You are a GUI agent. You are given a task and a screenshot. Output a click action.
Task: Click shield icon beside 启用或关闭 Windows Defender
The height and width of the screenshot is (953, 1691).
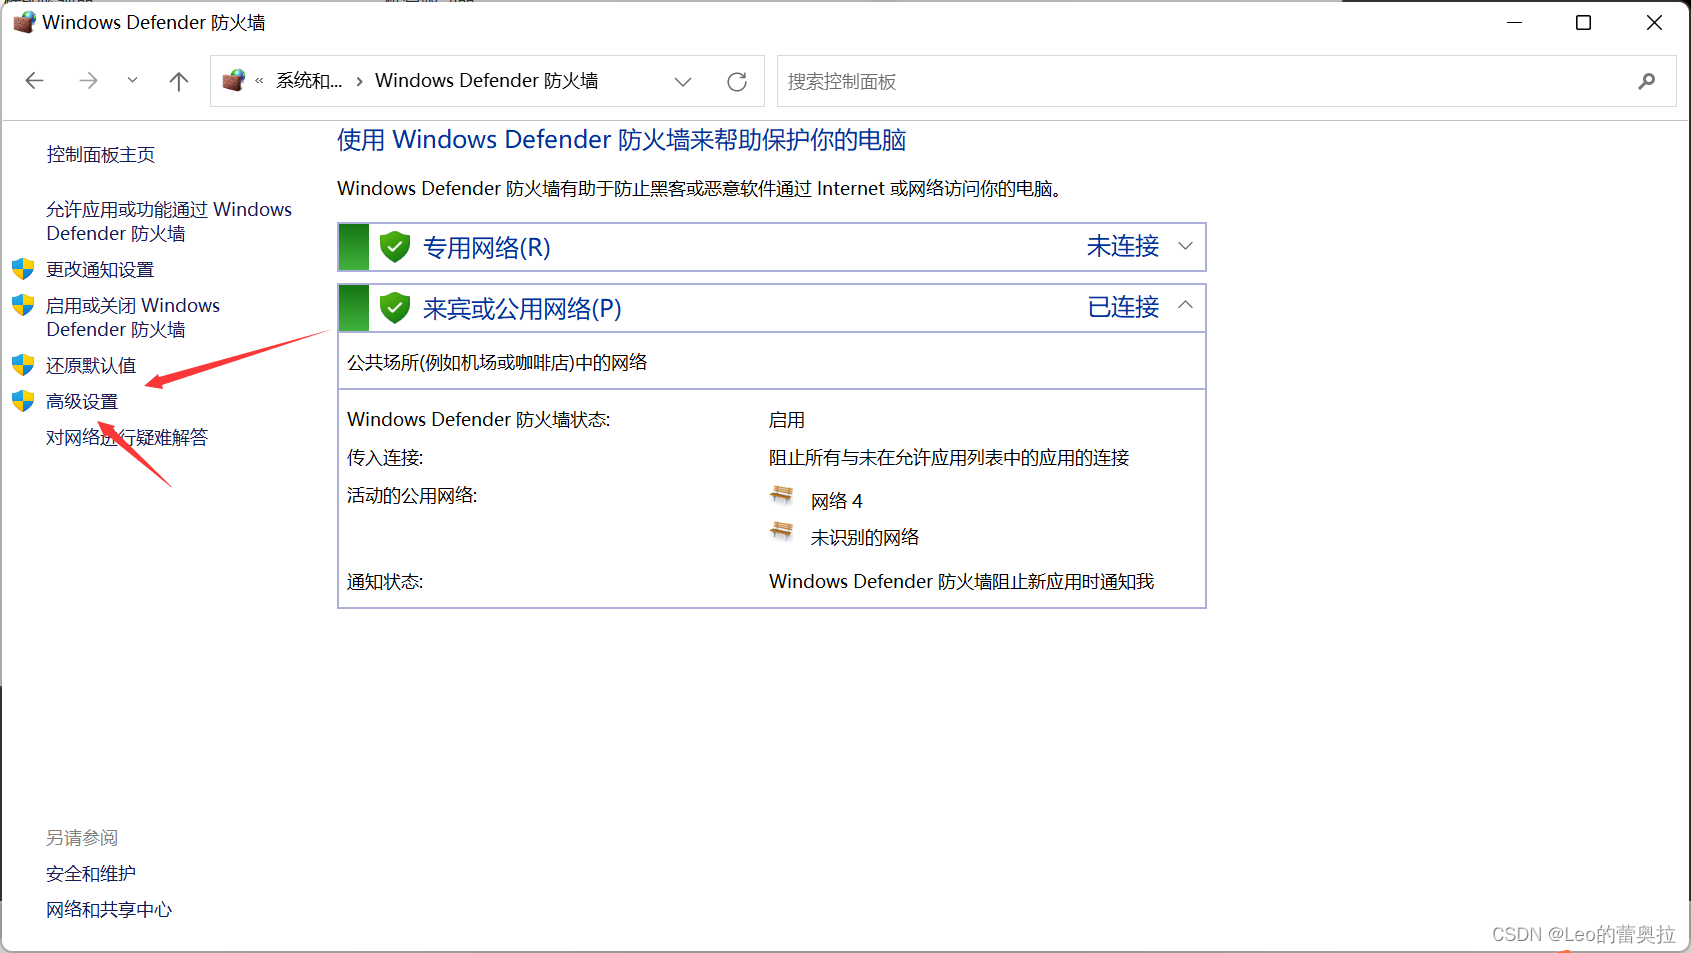23,305
